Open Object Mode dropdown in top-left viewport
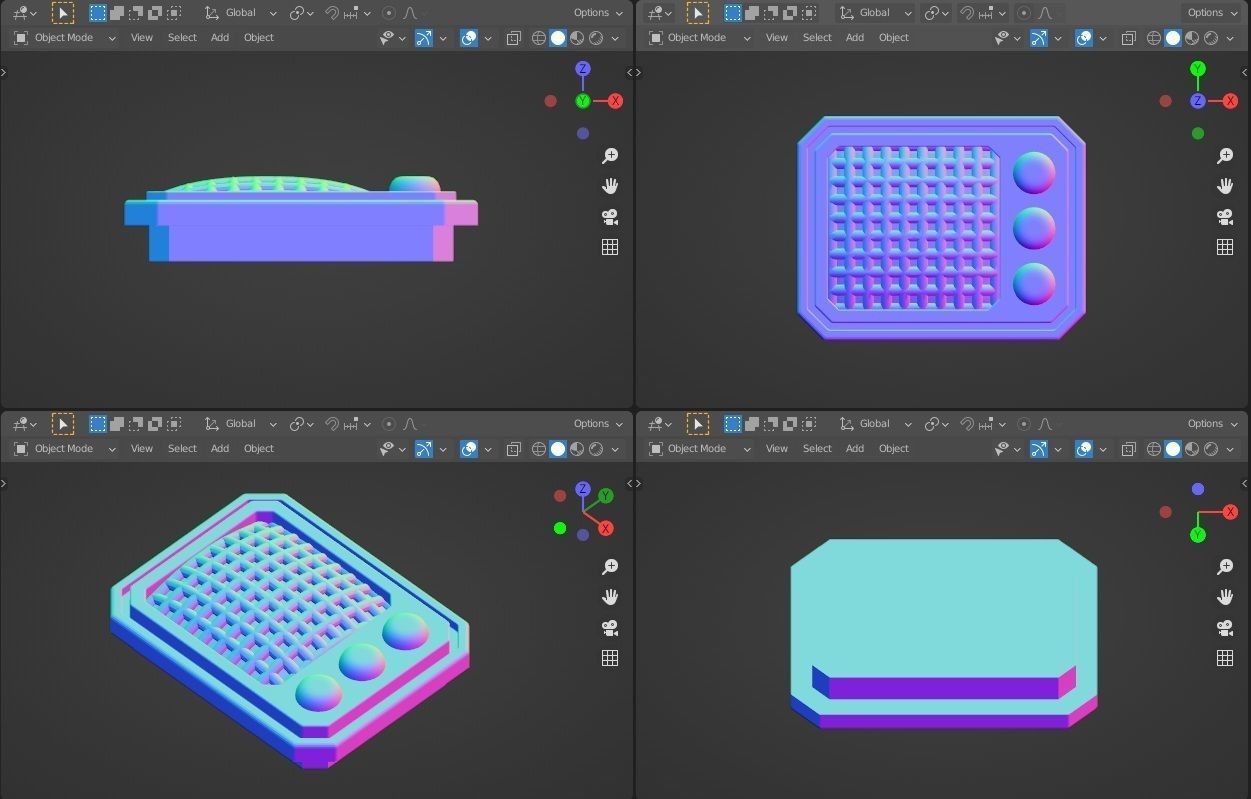The width and height of the screenshot is (1251, 799). (x=65, y=38)
